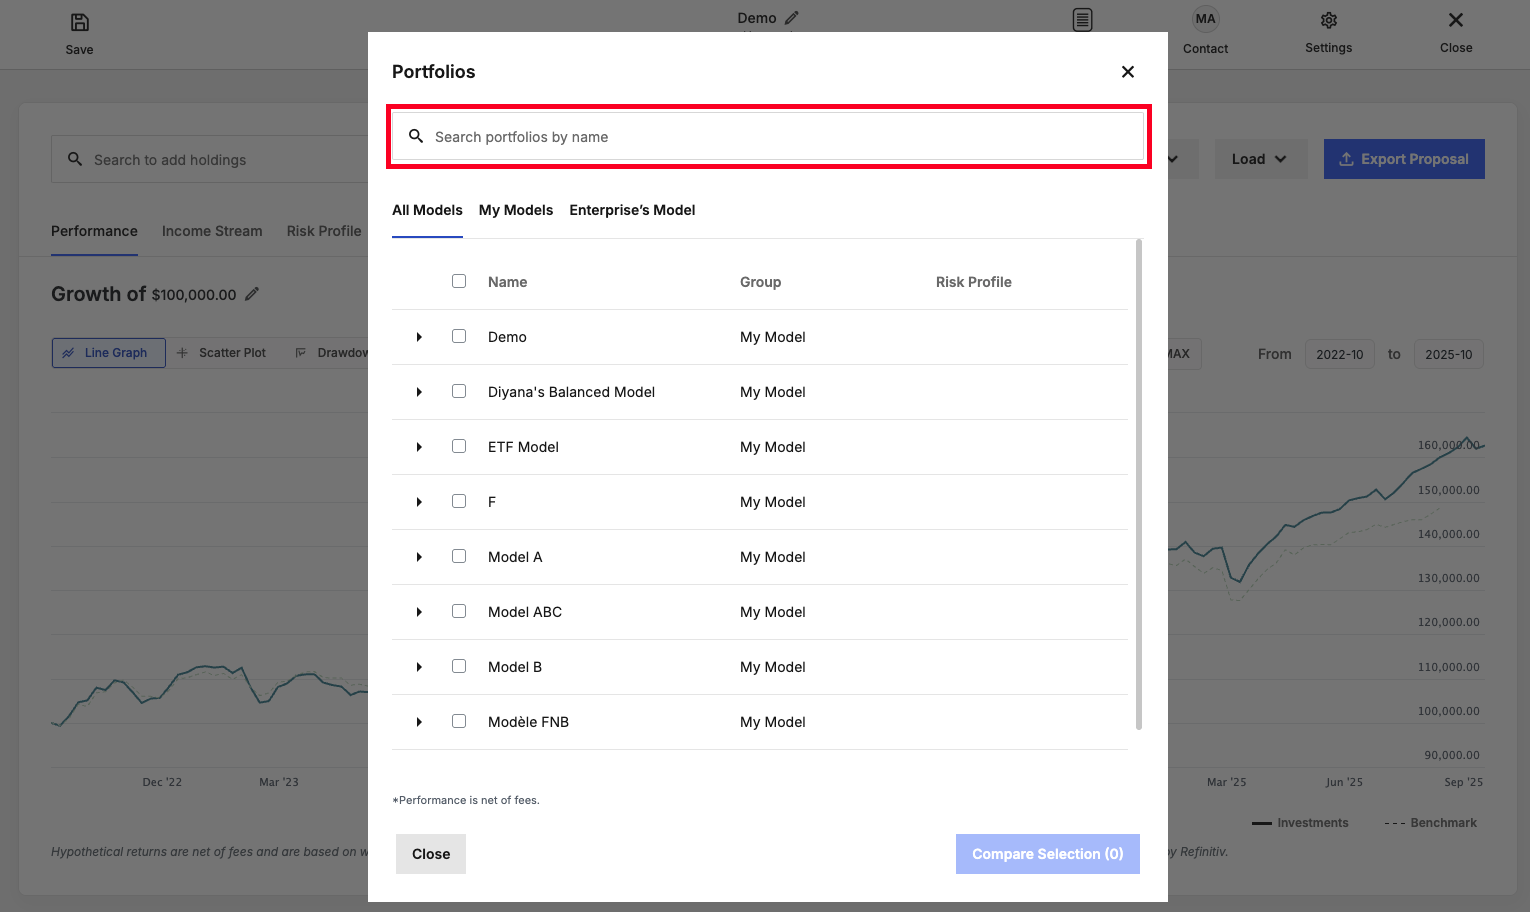Click the Modèle FNB portfolio name
This screenshot has height=912, width=1530.
(x=528, y=722)
